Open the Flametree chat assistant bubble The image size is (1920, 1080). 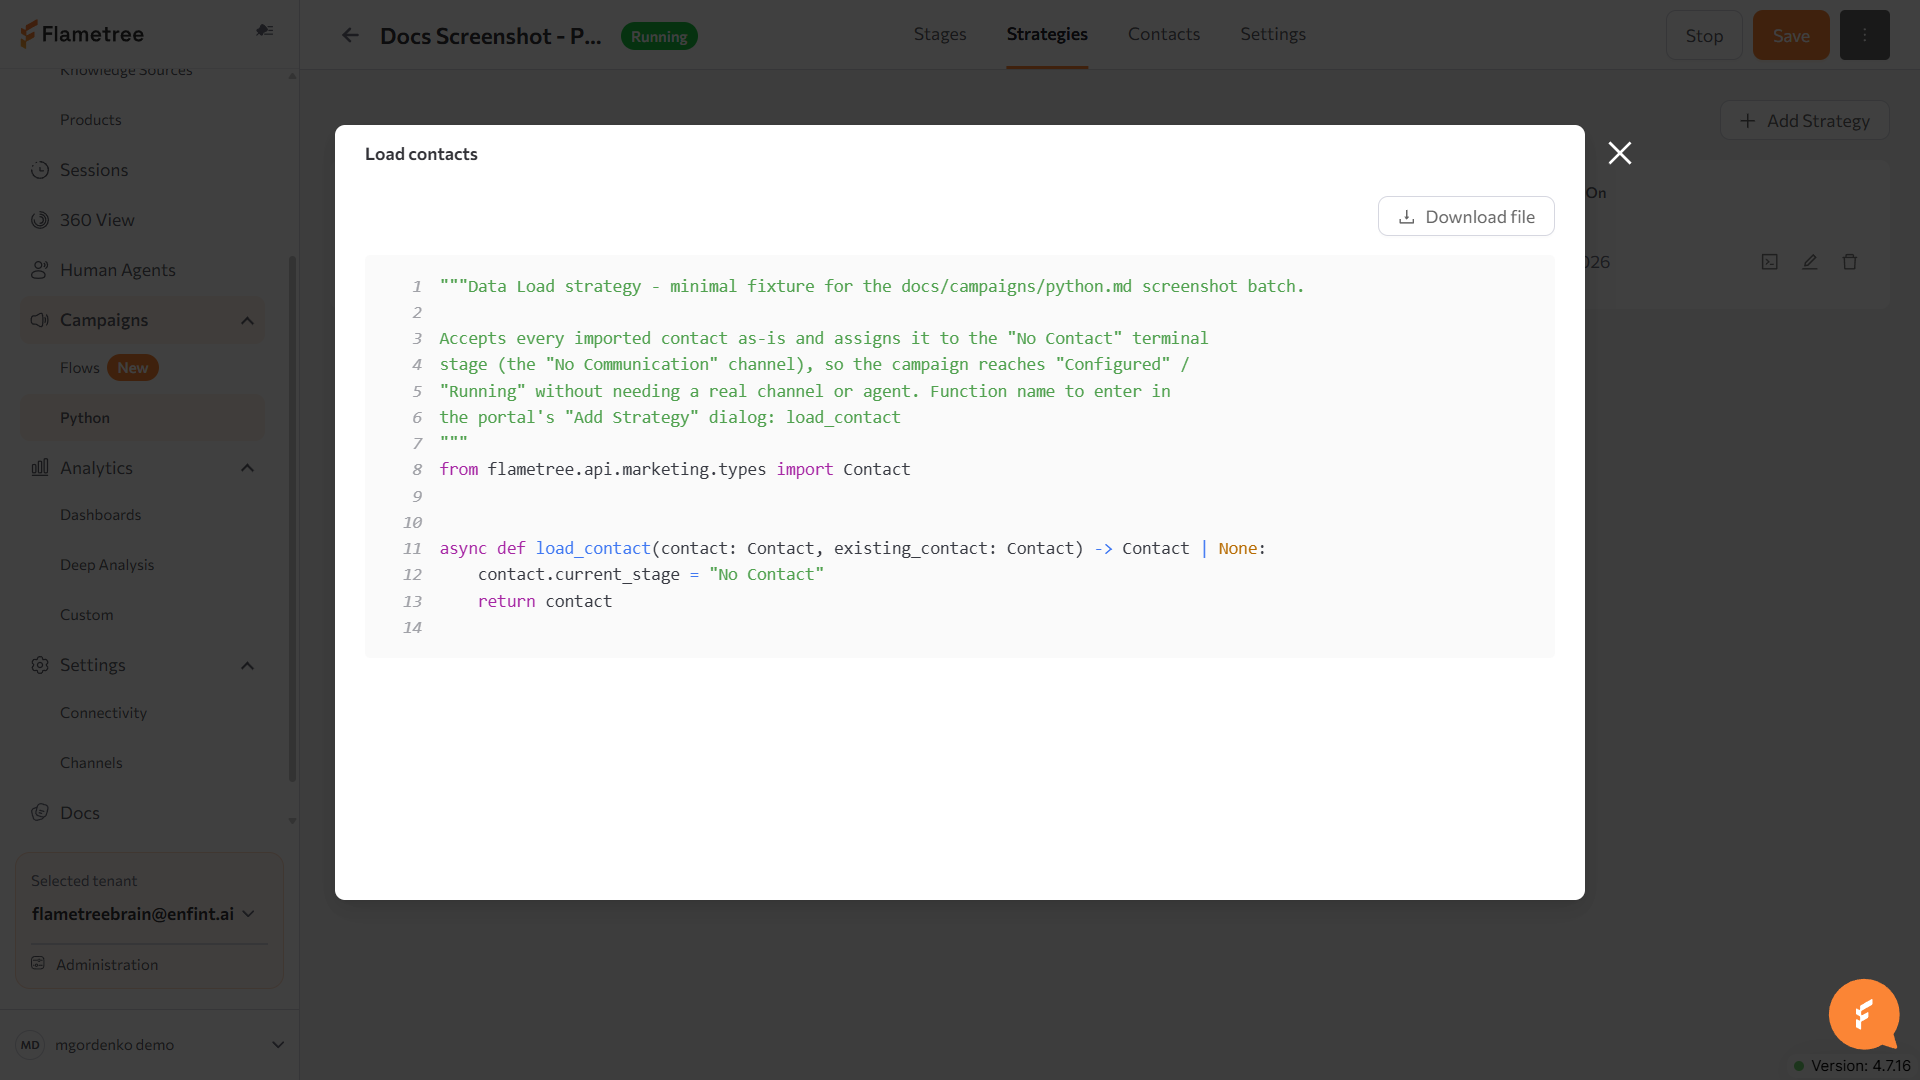(x=1864, y=1014)
